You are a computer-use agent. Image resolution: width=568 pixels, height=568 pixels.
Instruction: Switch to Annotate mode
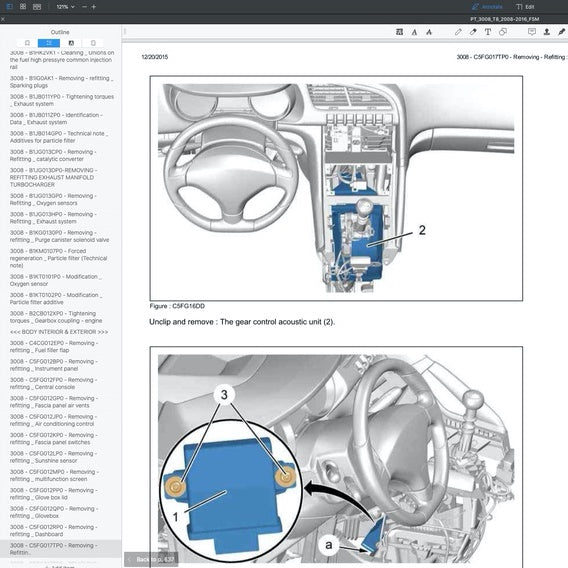(x=488, y=7)
